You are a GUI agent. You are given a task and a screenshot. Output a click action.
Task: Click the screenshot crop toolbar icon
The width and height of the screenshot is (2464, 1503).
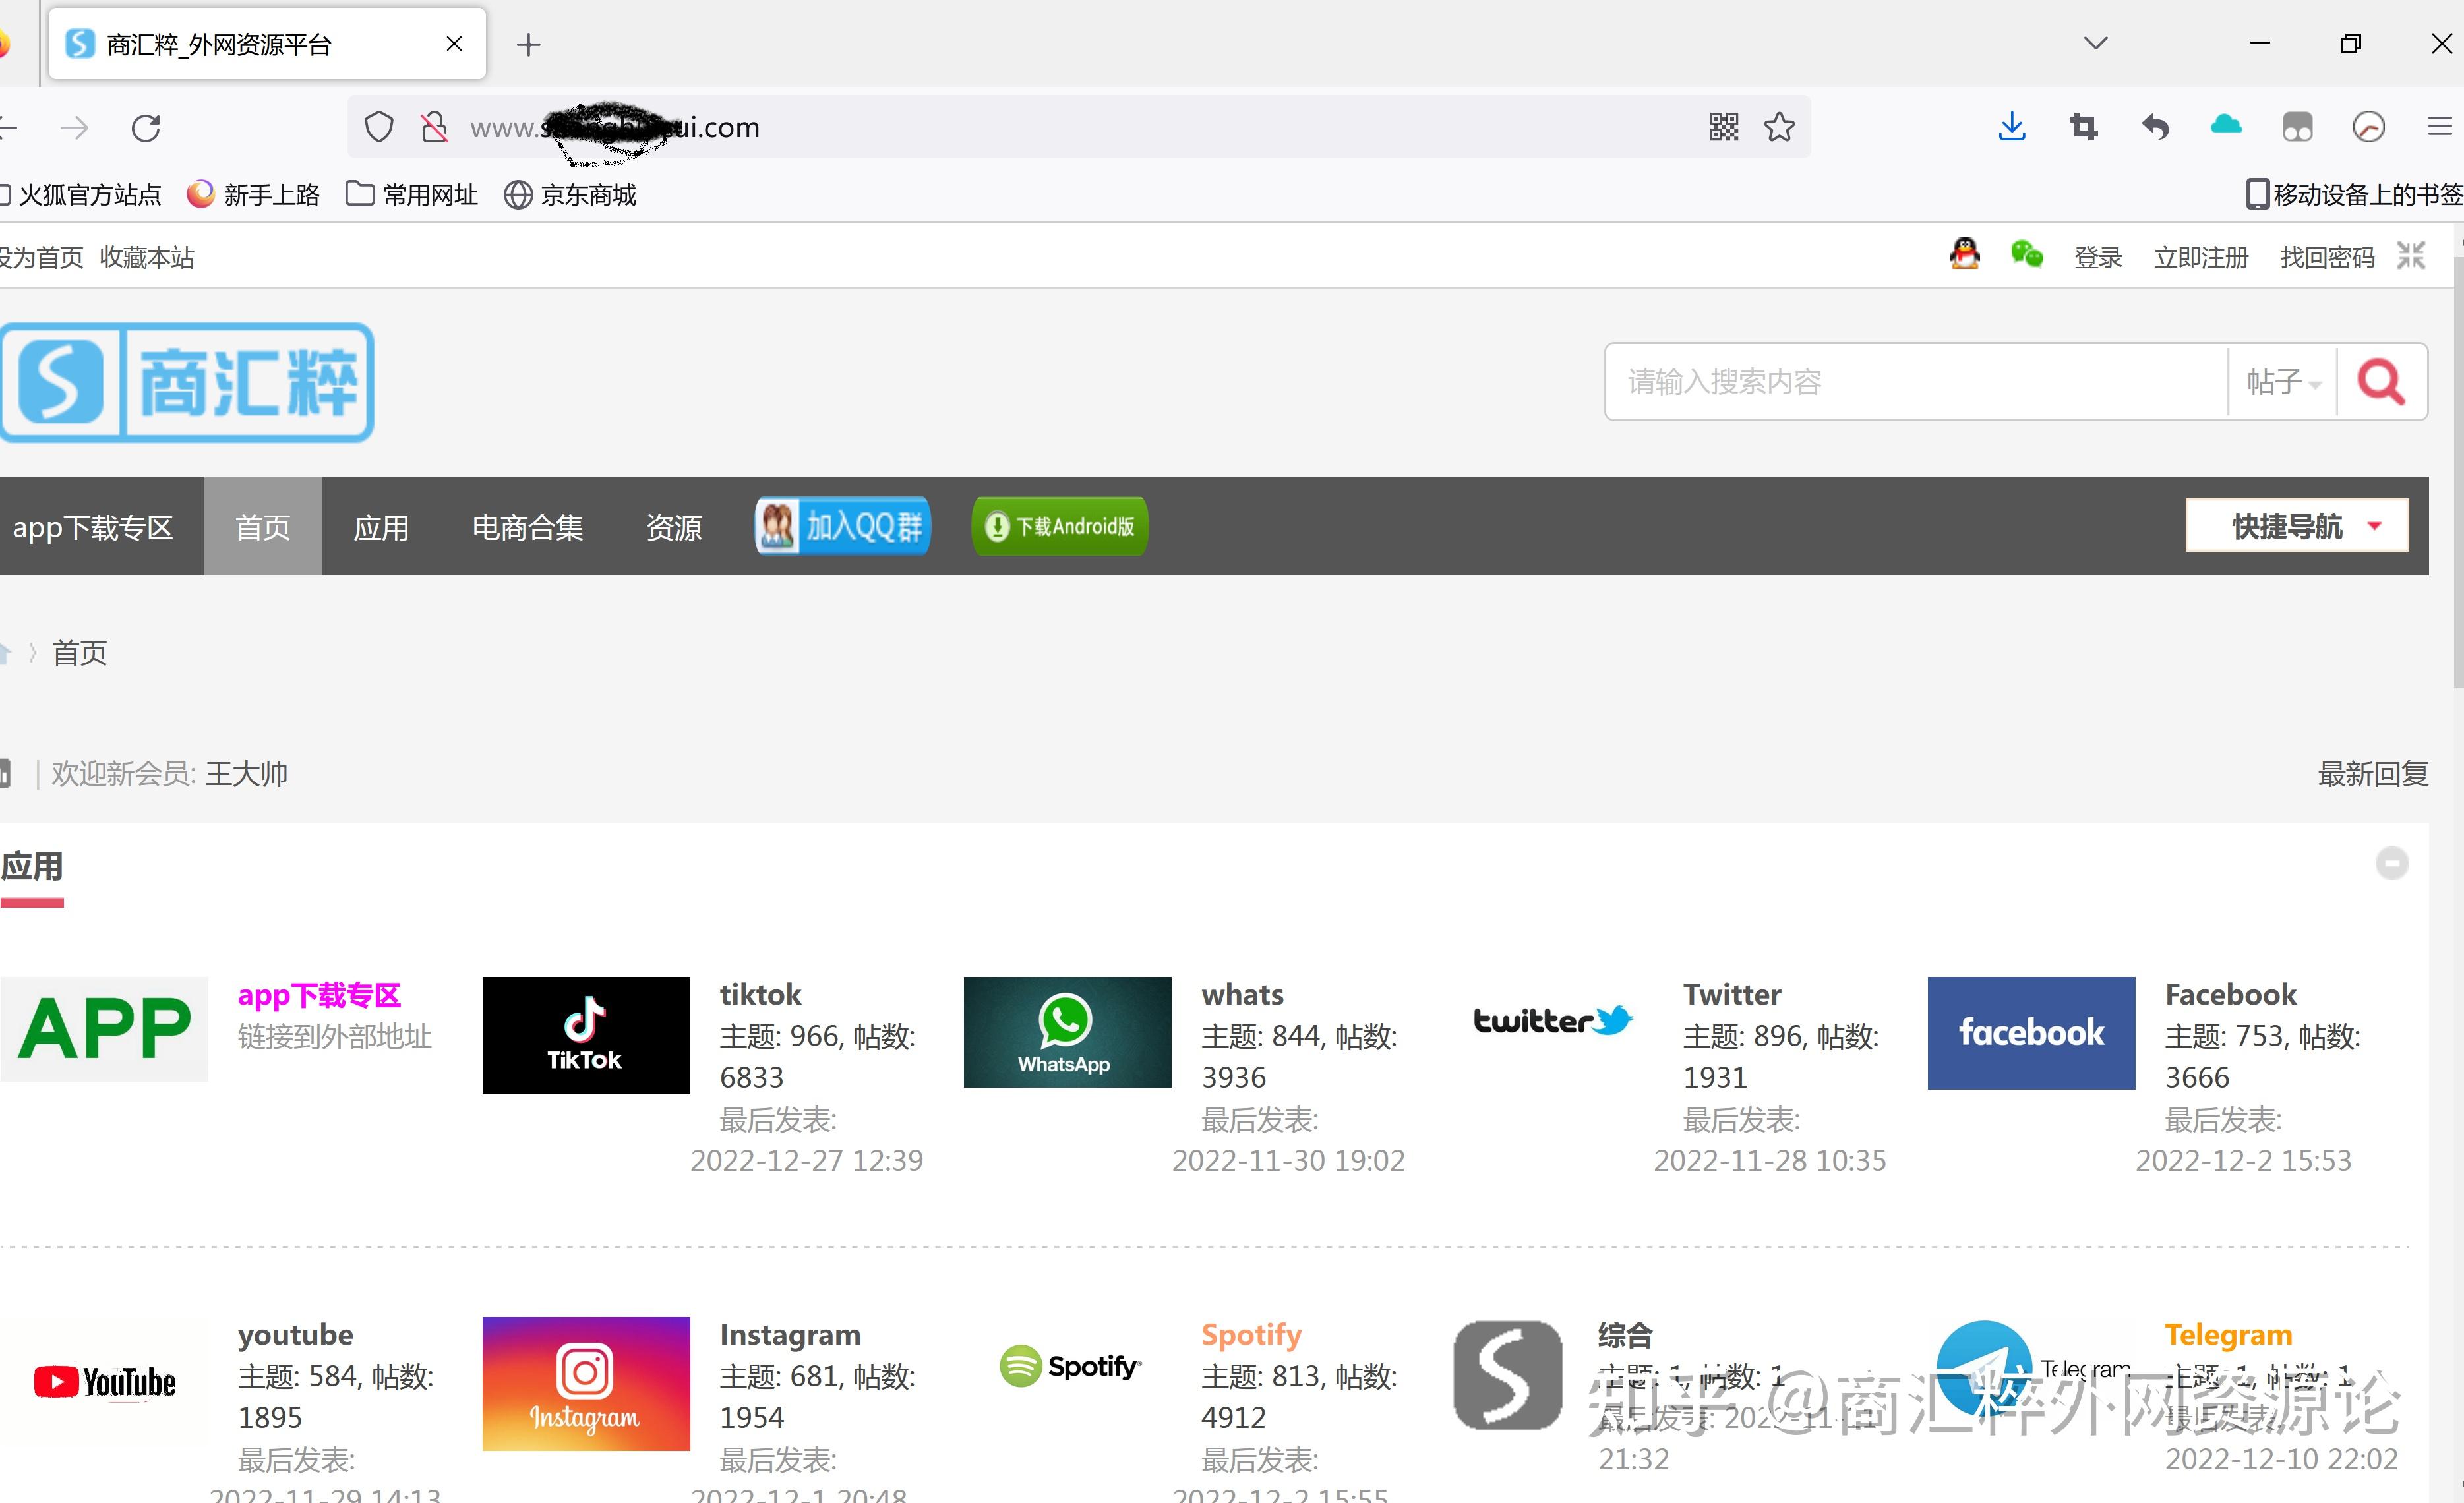[2084, 127]
